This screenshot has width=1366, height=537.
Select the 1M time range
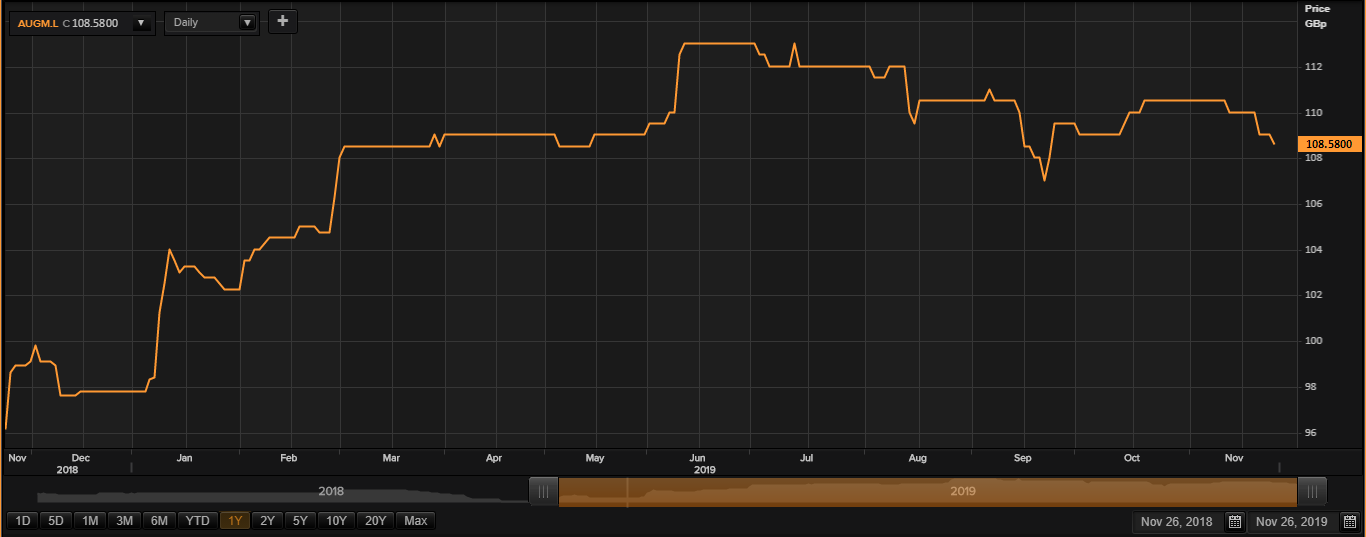pos(90,521)
